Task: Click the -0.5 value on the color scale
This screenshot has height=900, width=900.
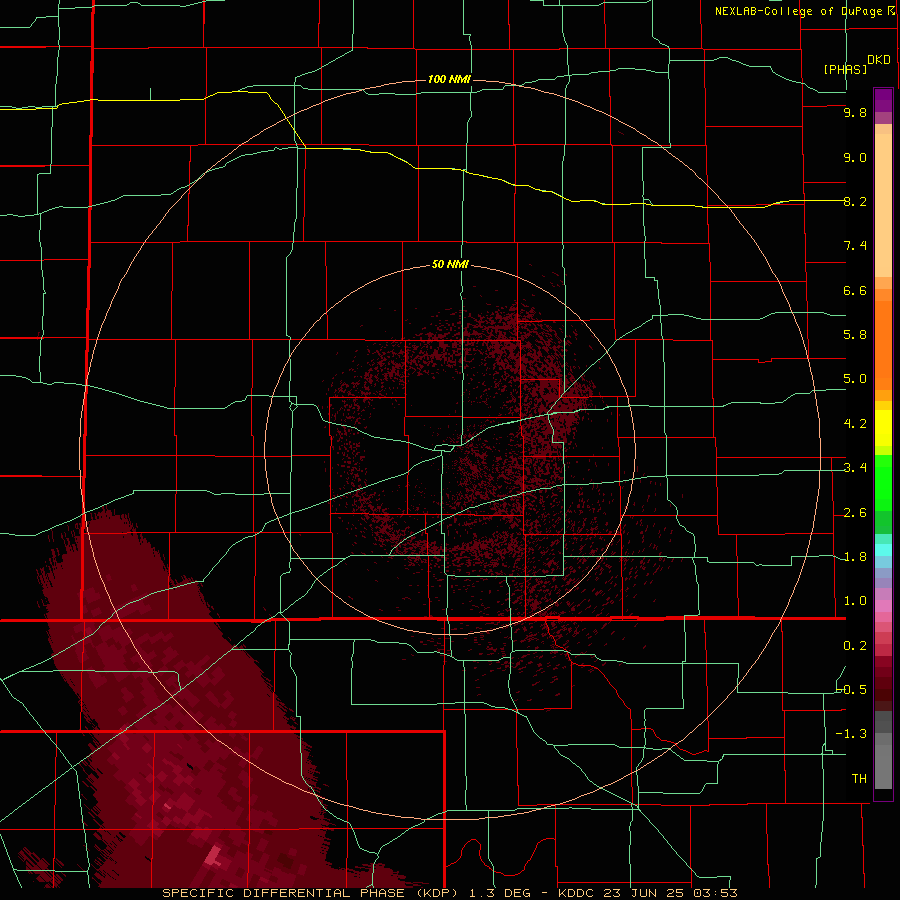Action: (x=851, y=690)
